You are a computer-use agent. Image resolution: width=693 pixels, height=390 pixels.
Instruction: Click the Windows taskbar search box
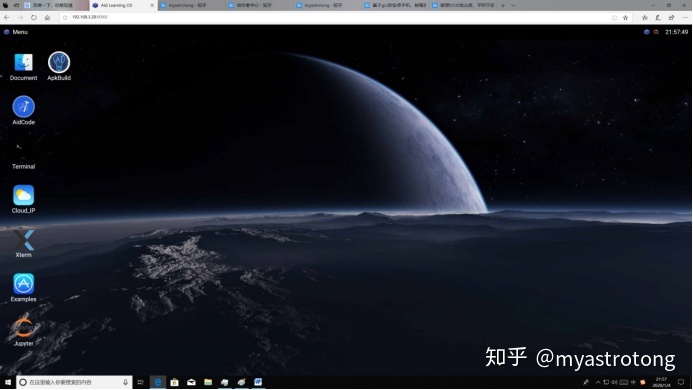(x=74, y=382)
